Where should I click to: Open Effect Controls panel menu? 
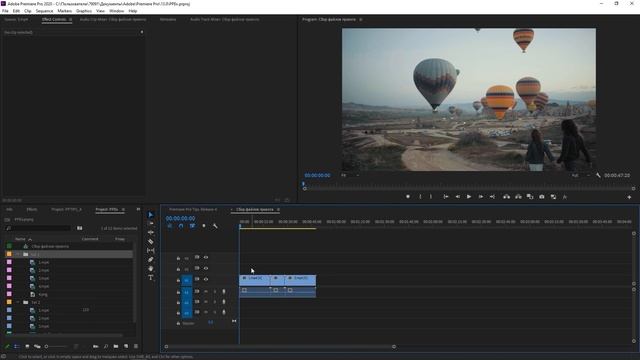(x=70, y=19)
